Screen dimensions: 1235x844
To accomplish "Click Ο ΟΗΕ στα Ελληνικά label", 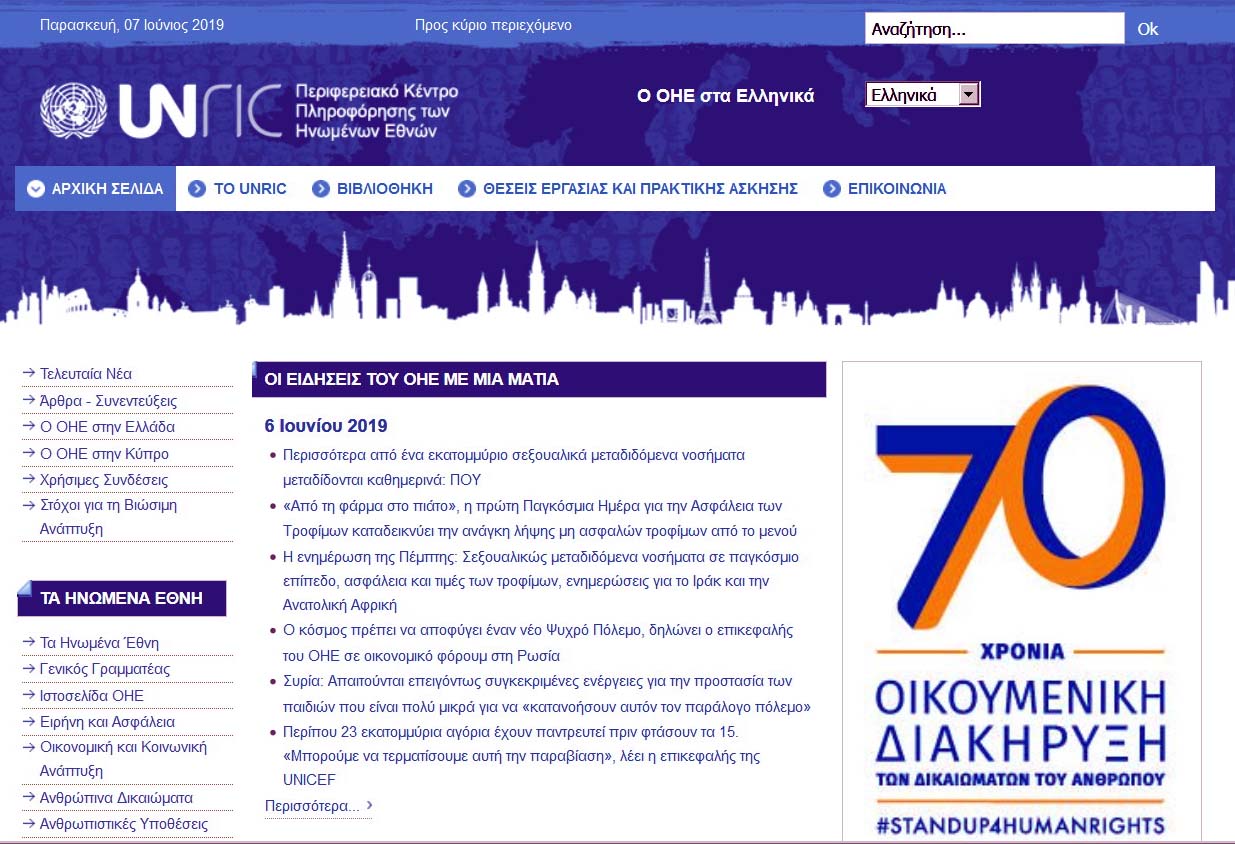I will (x=726, y=97).
